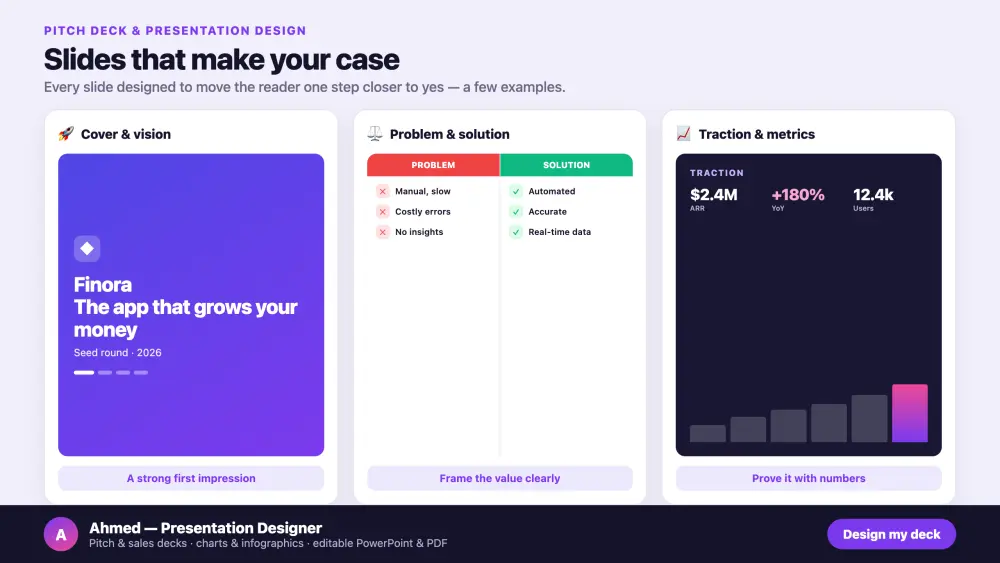
Task: Select the green SOLUTION column header
Action: tap(566, 165)
